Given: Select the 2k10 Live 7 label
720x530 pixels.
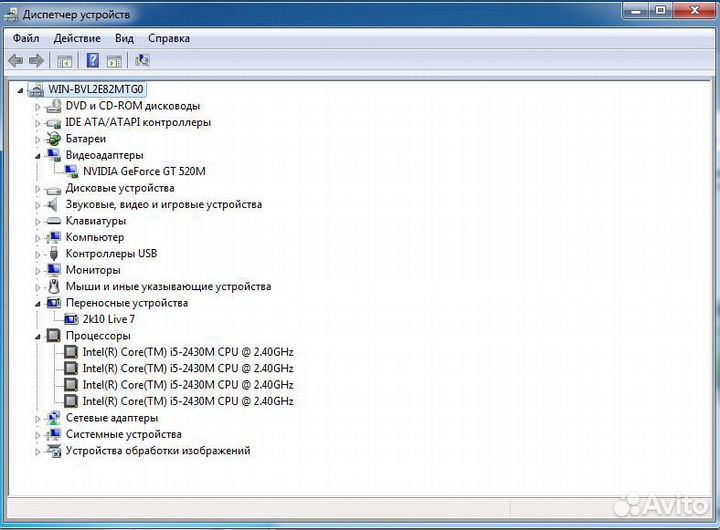Looking at the screenshot, I should pyautogui.click(x=109, y=319).
